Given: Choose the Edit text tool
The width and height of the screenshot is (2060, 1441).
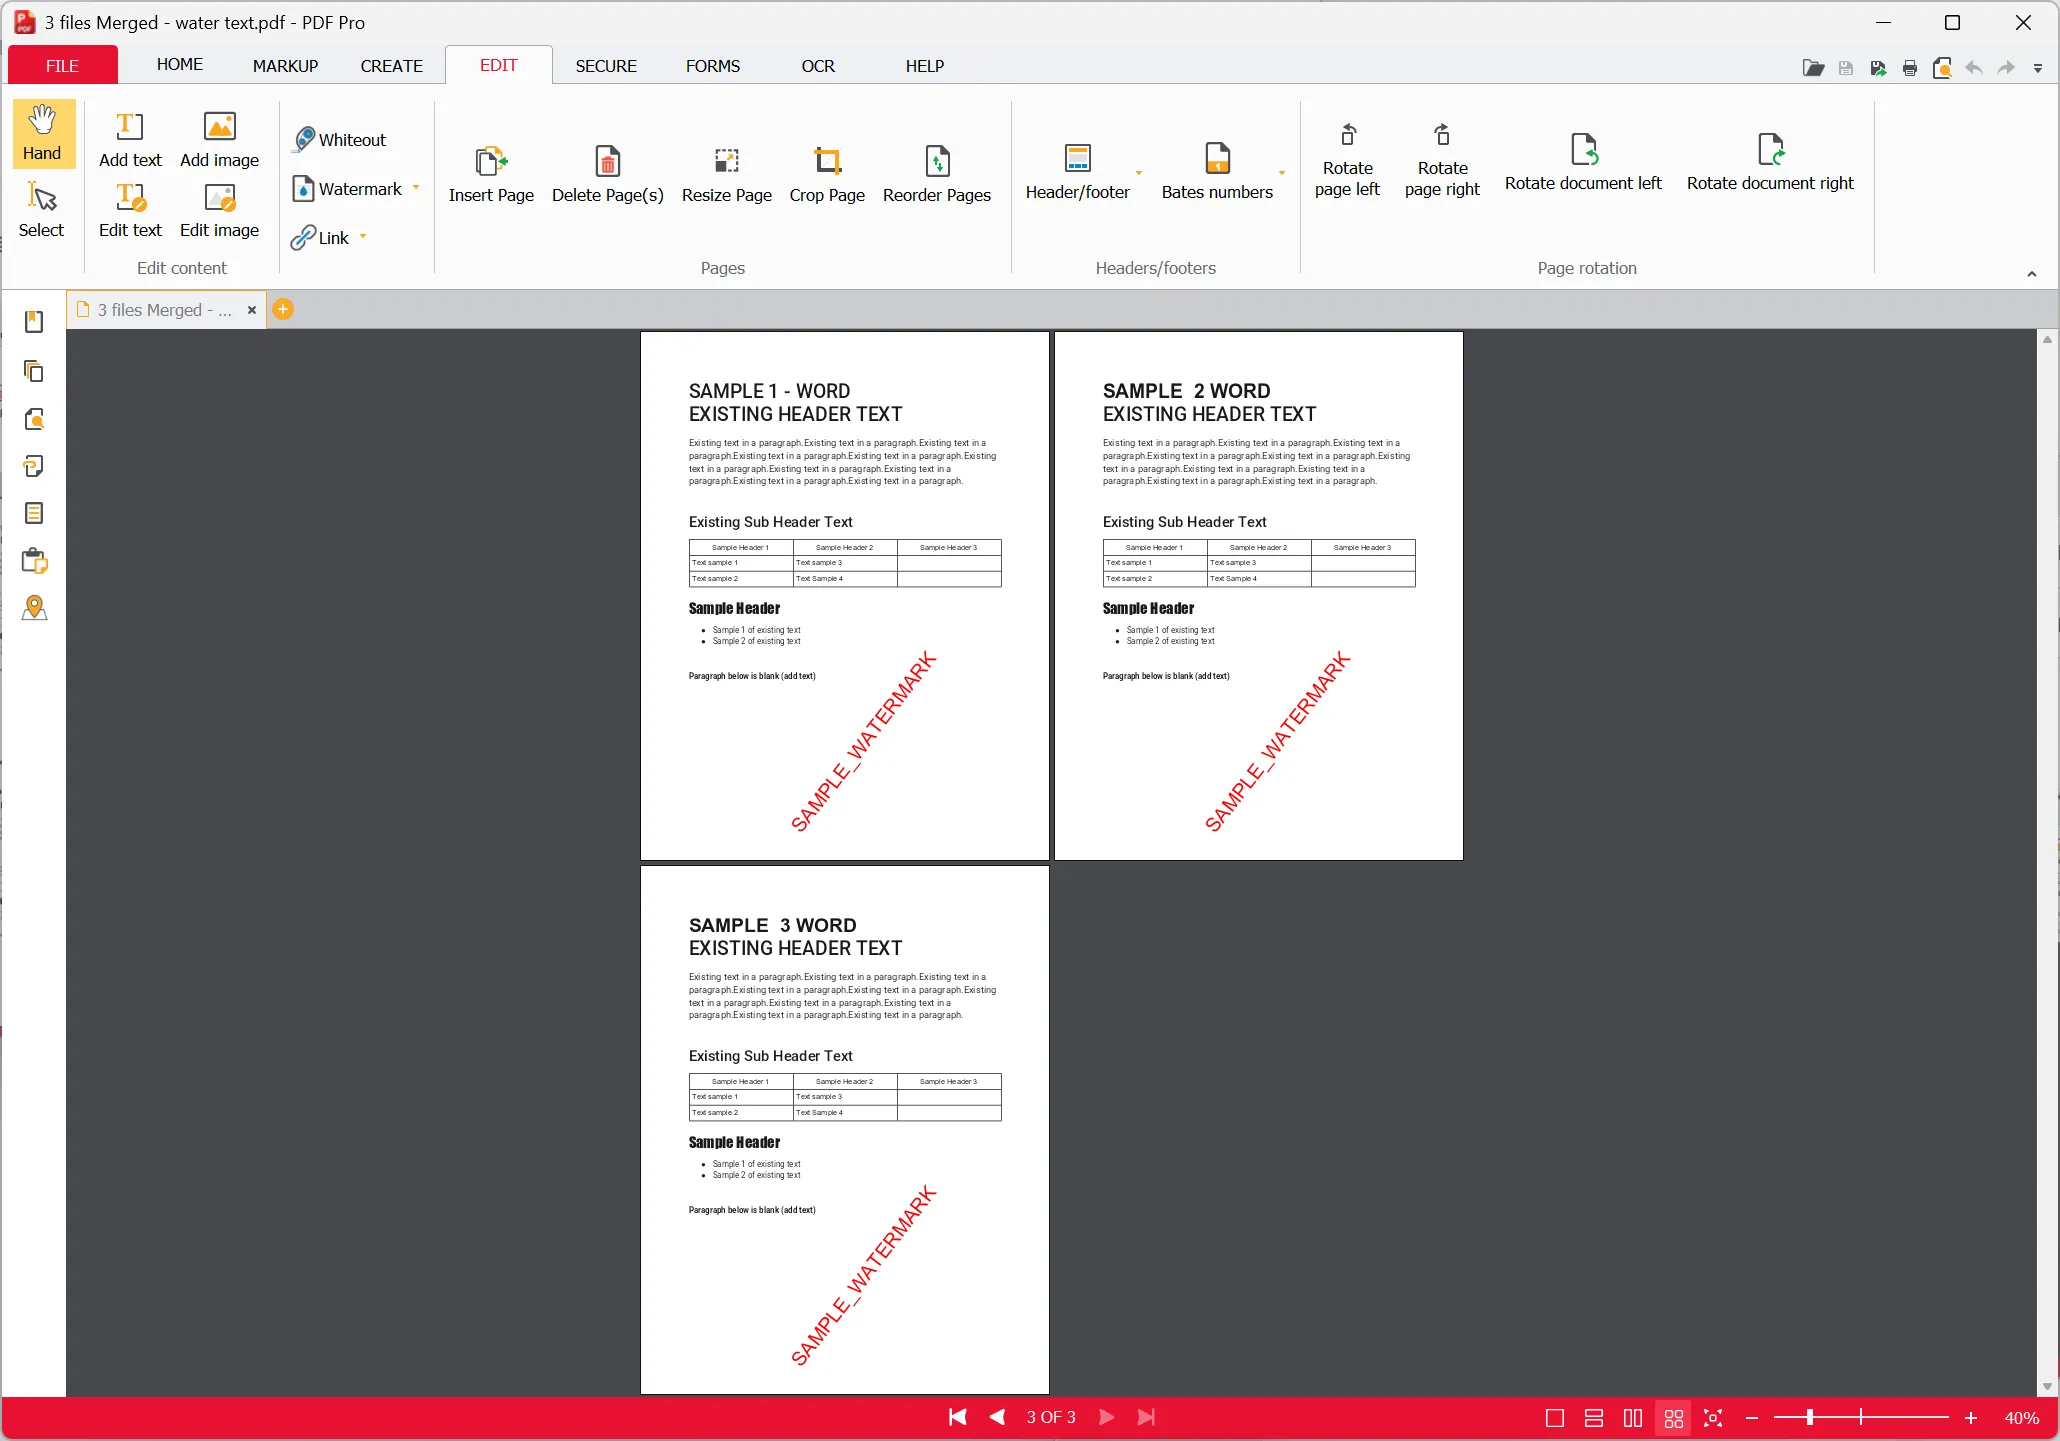Looking at the screenshot, I should point(130,210).
